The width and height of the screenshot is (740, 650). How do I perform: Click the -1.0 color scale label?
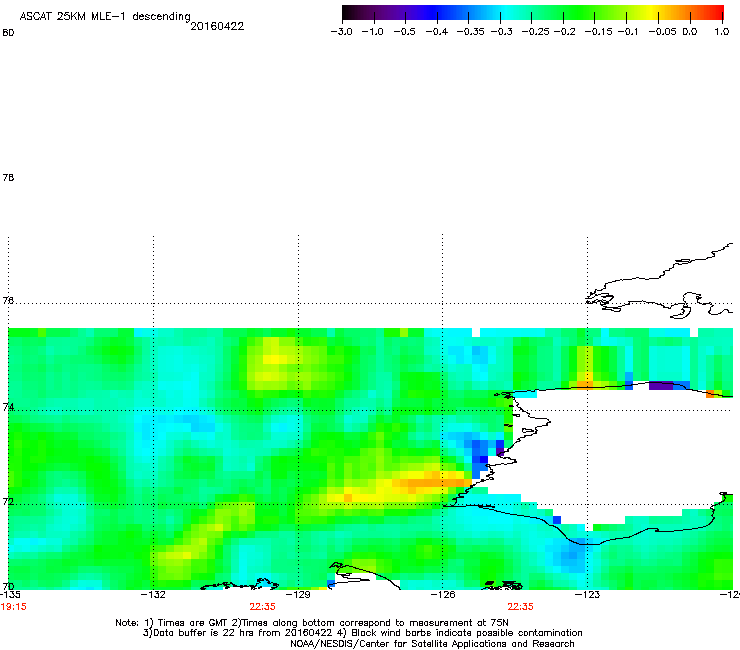373,32
